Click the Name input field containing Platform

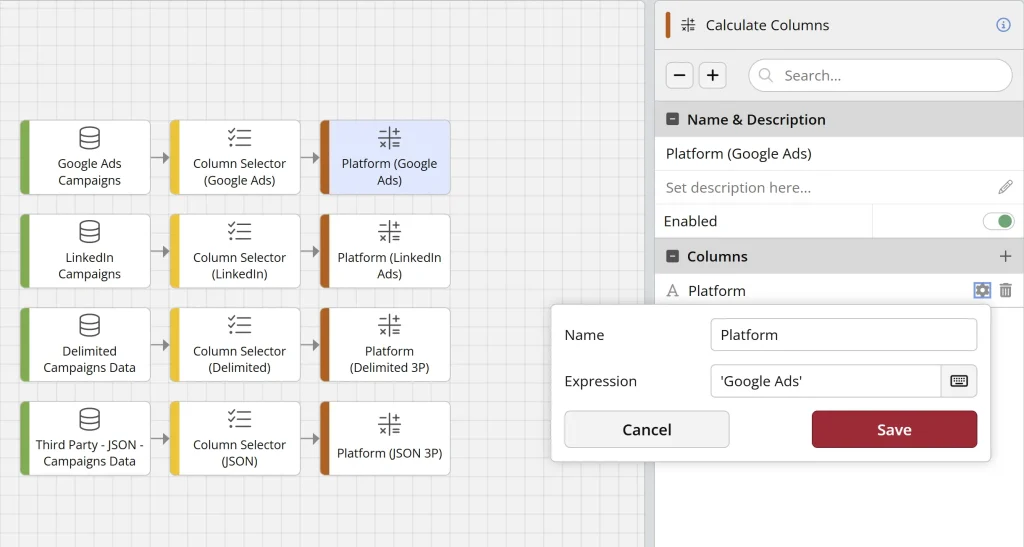tap(844, 335)
